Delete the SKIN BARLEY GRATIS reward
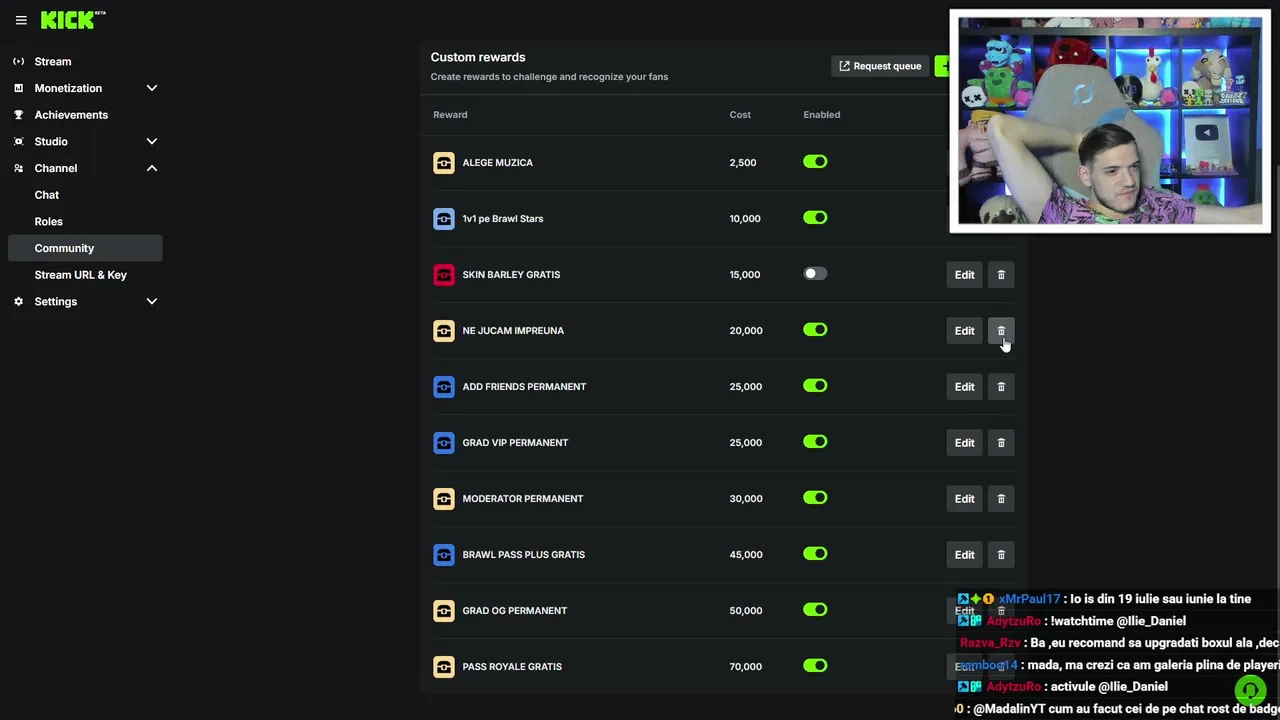The image size is (1280, 720). pos(1001,274)
